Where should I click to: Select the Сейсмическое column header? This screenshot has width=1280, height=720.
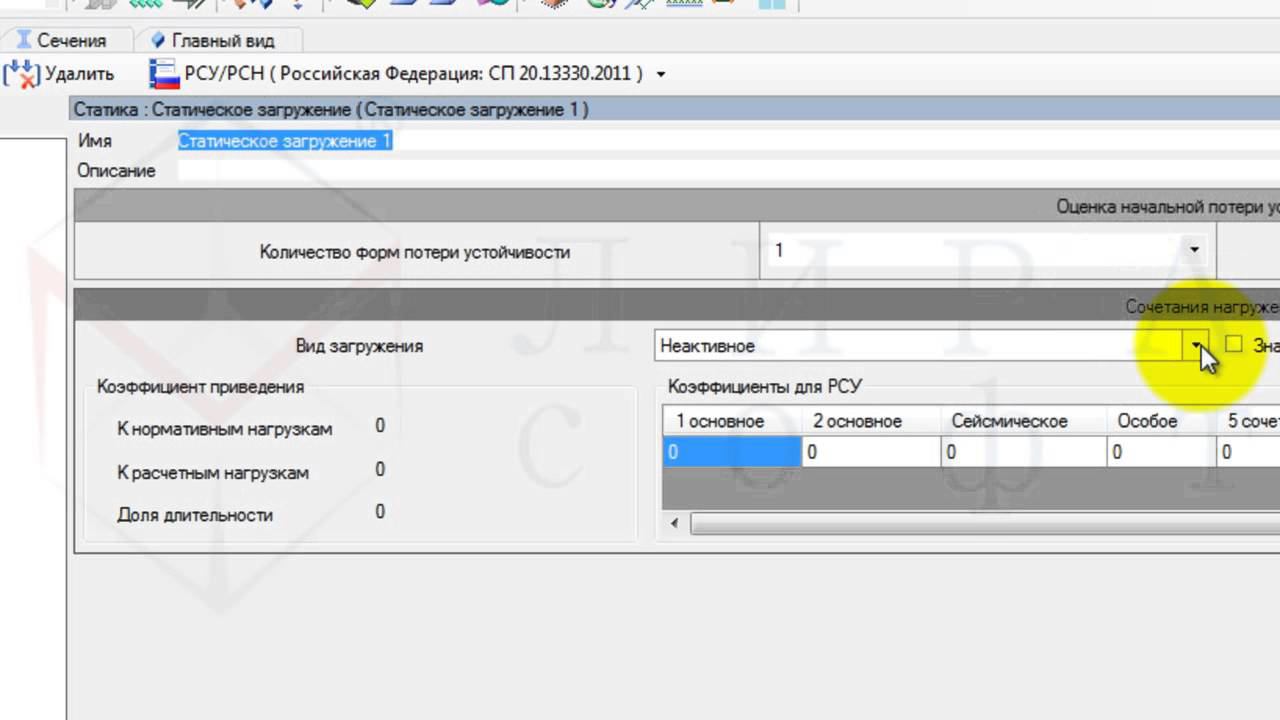[x=1023, y=422]
